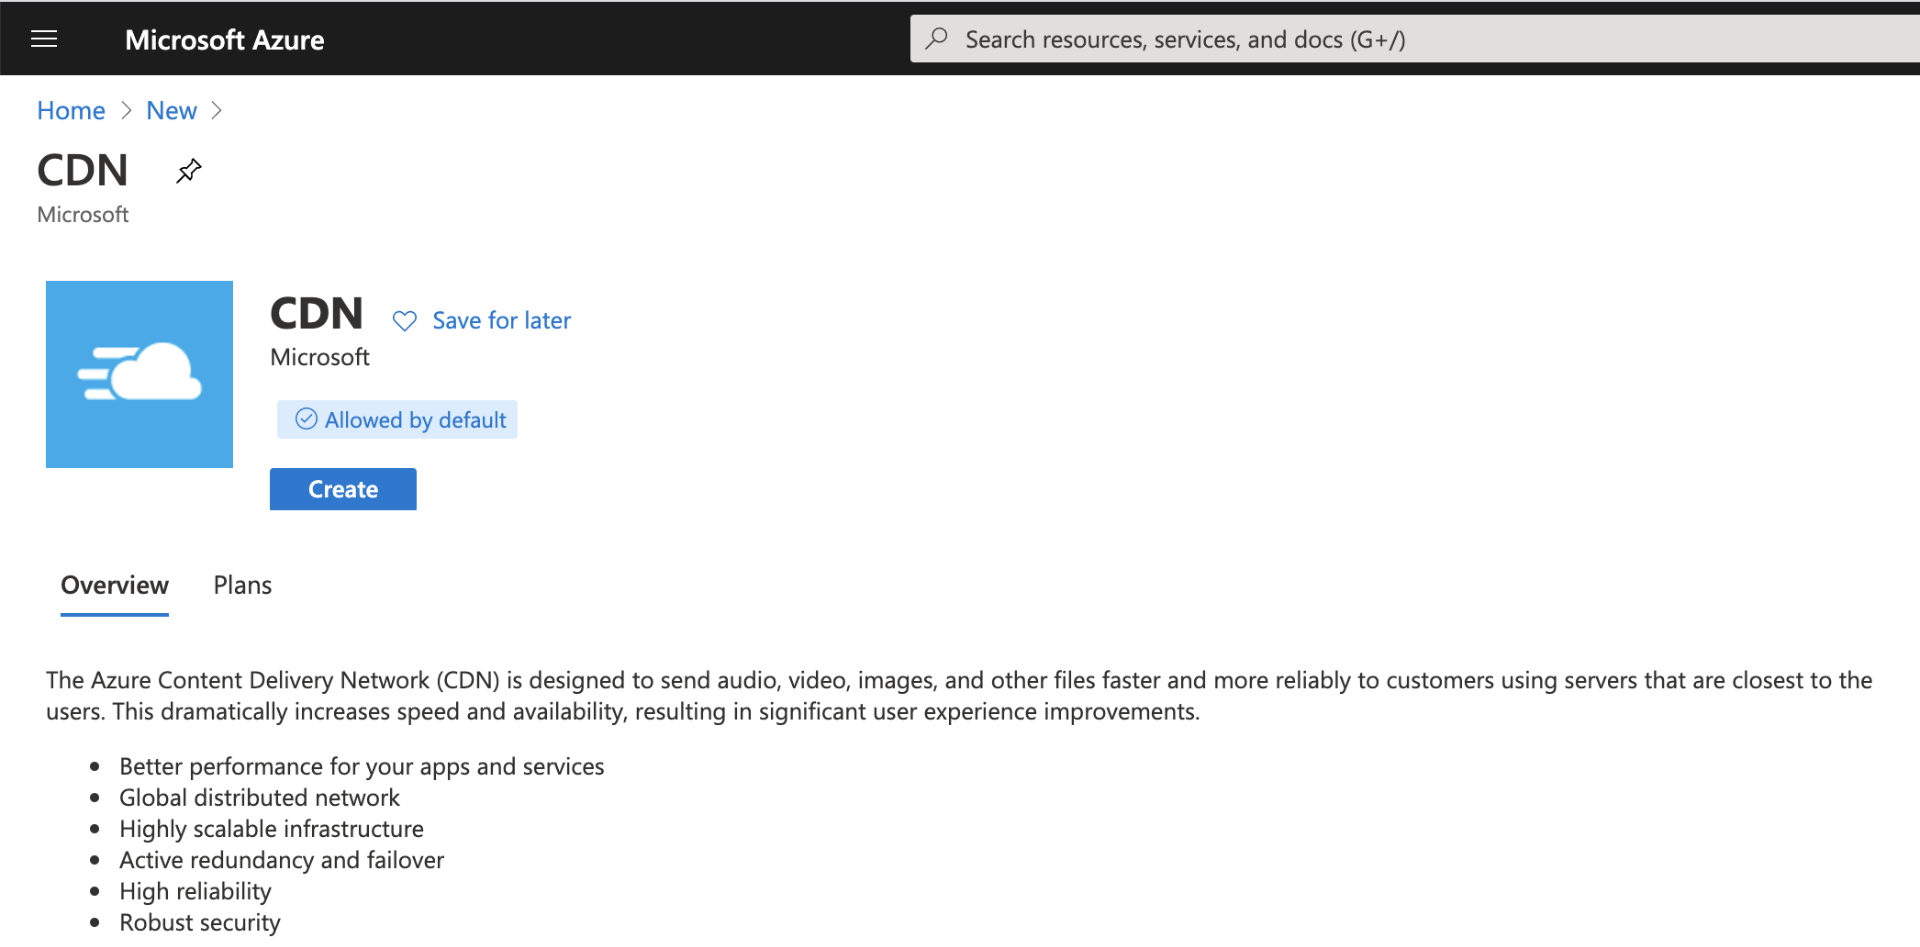1920x947 pixels.
Task: Click the chevron after the New breadcrumb
Action: click(216, 110)
